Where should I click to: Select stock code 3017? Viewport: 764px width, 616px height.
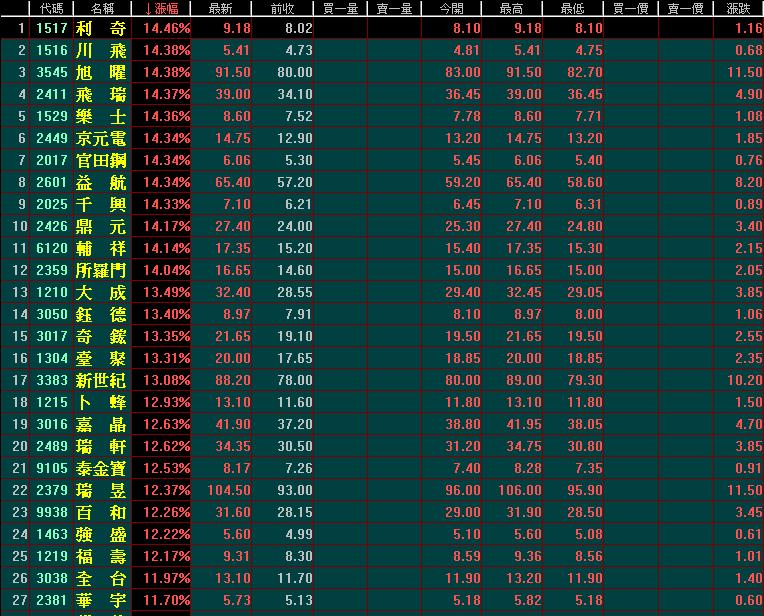tap(52, 336)
